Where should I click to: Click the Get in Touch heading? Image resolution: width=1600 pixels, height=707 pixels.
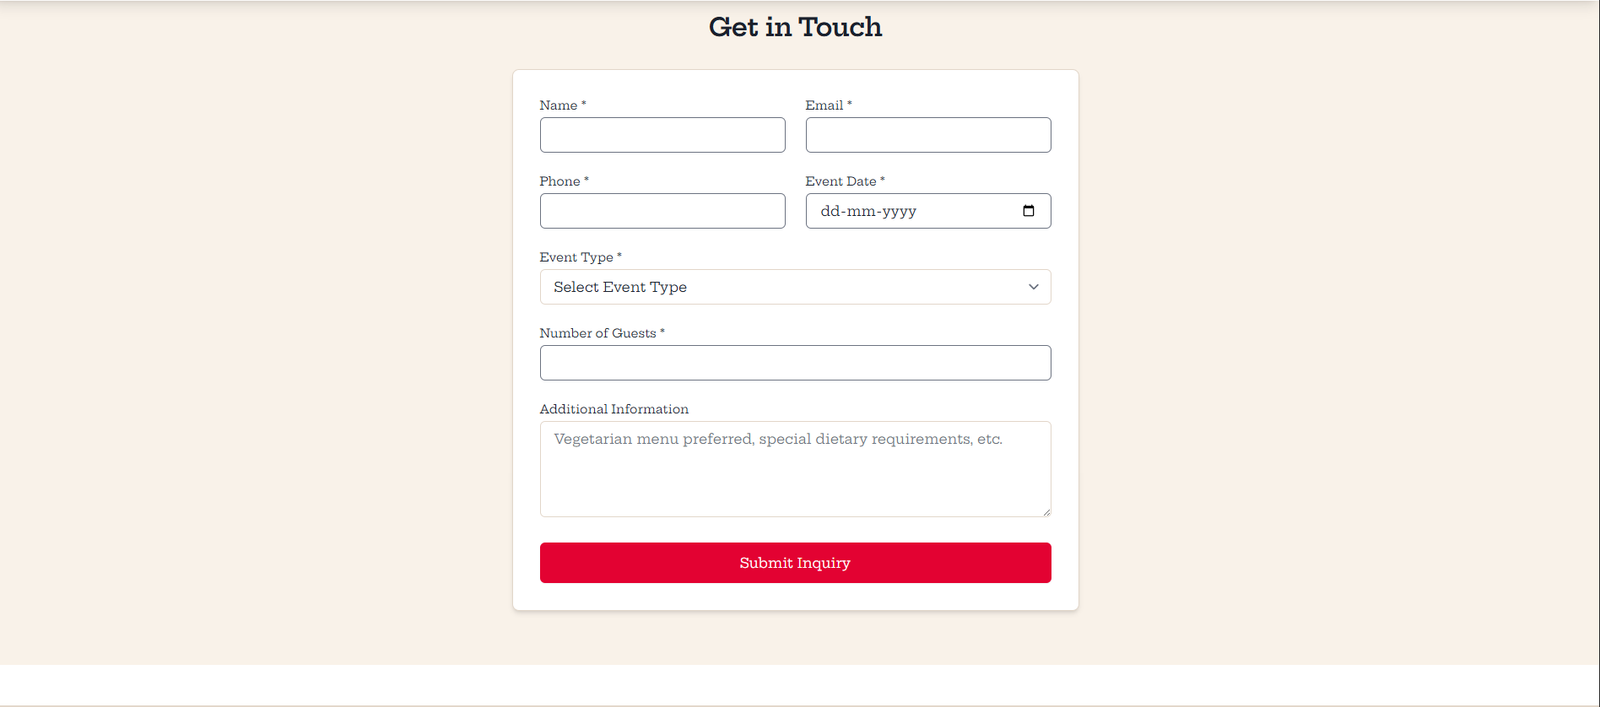tap(795, 27)
